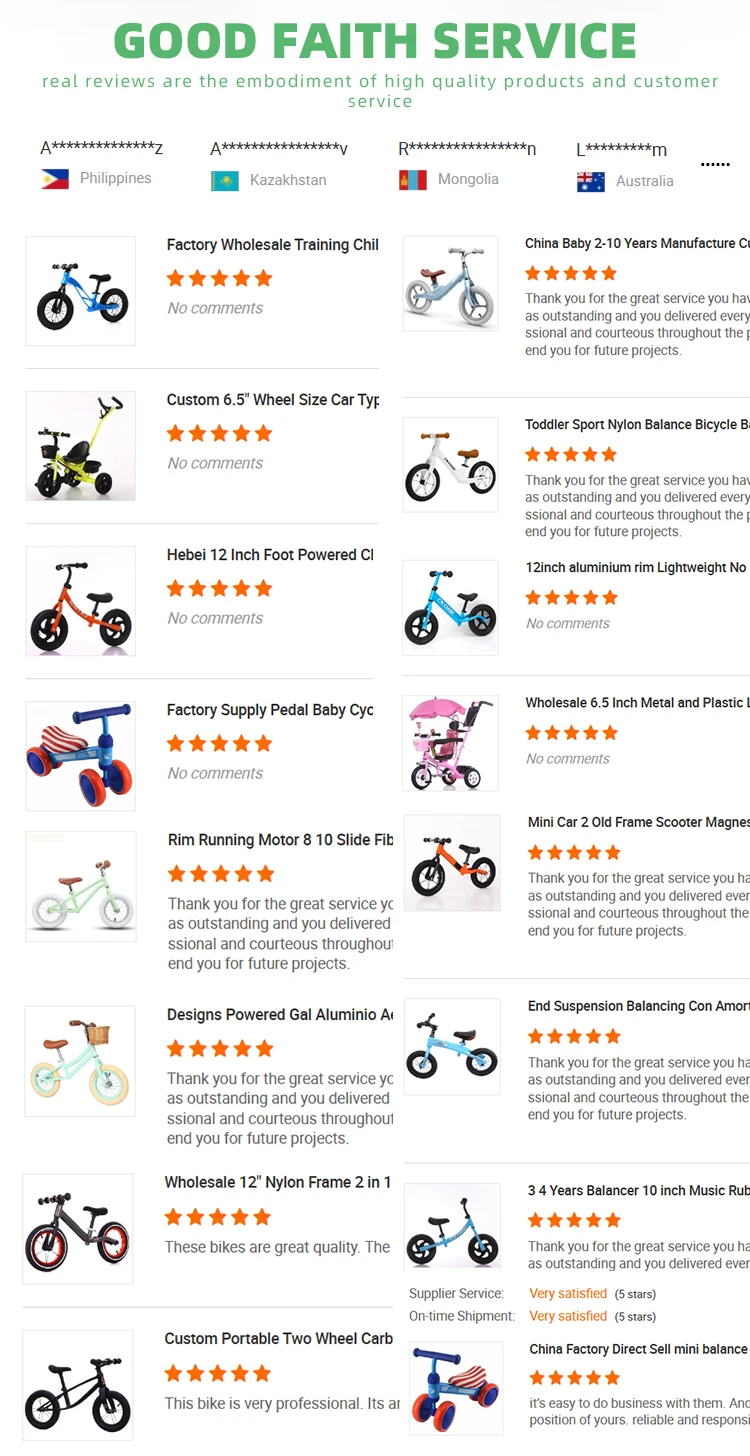750x1456 pixels.
Task: Open mint bike with wicker basket thumbnail
Action: coord(79,1061)
